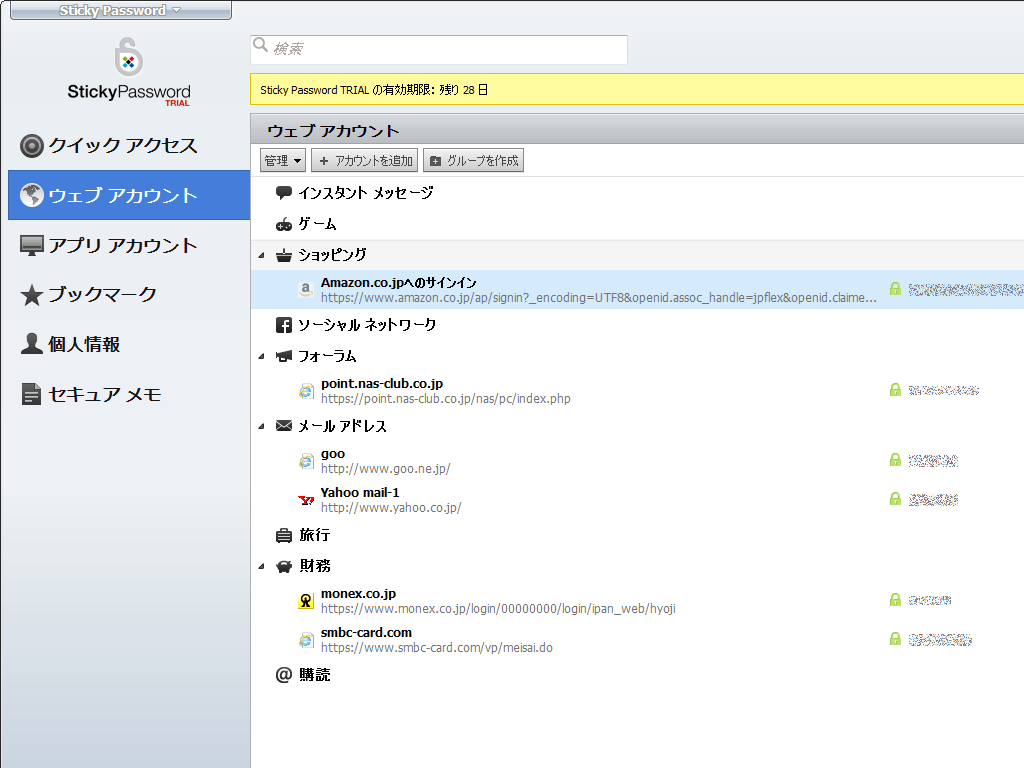Click green lock on goo row
The height and width of the screenshot is (768, 1024).
coord(895,460)
